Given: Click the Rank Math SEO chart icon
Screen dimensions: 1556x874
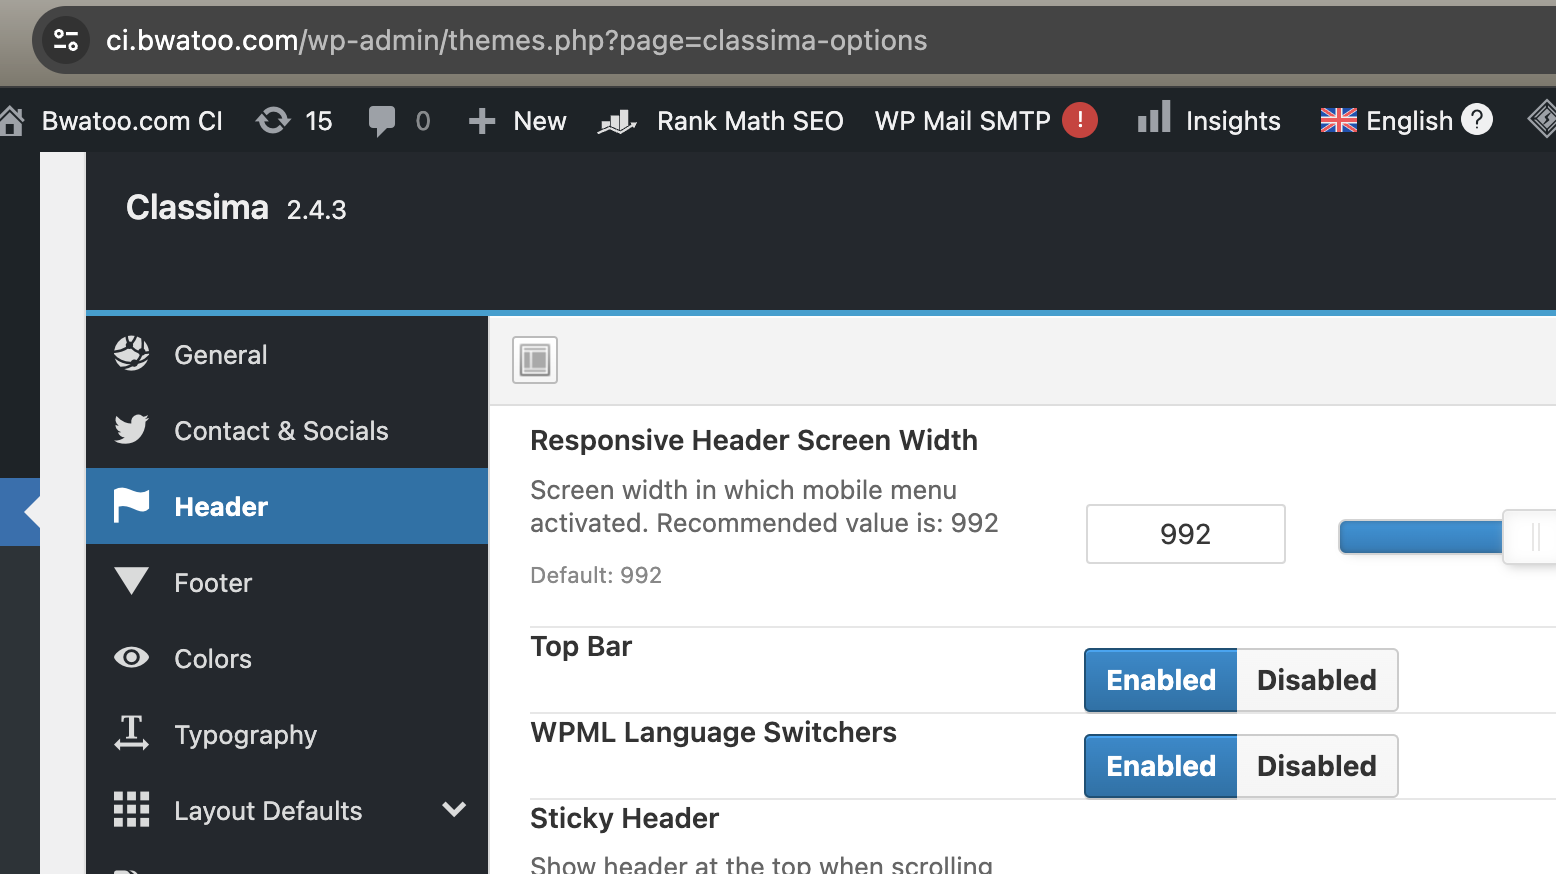Looking at the screenshot, I should [x=617, y=121].
